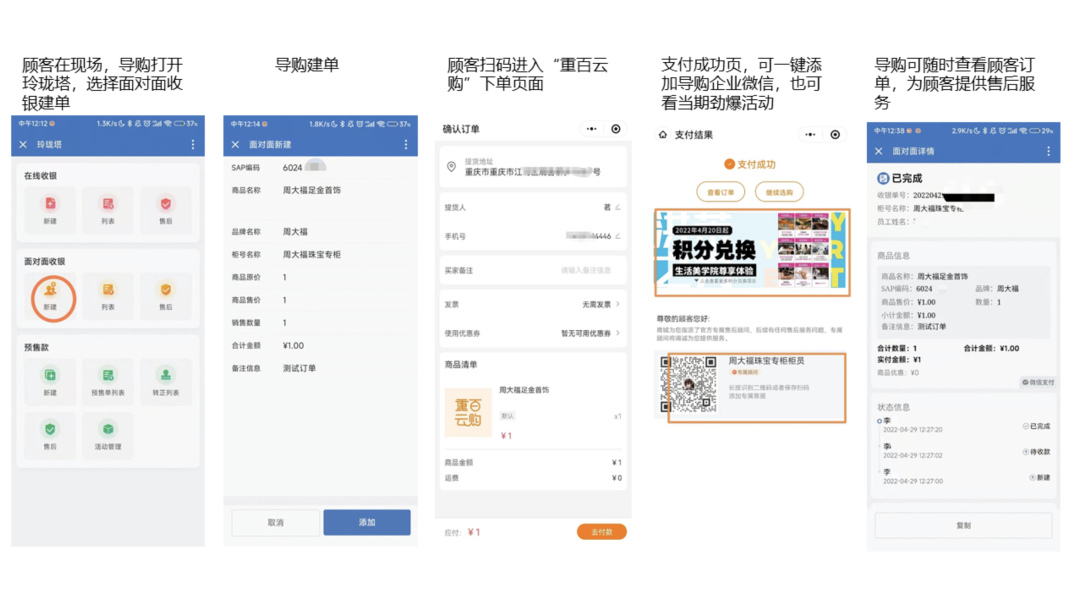Select the 柜号名称 value 周大福珠宝专柜 in 面对面新建
1080x605 pixels.
(x=312, y=255)
